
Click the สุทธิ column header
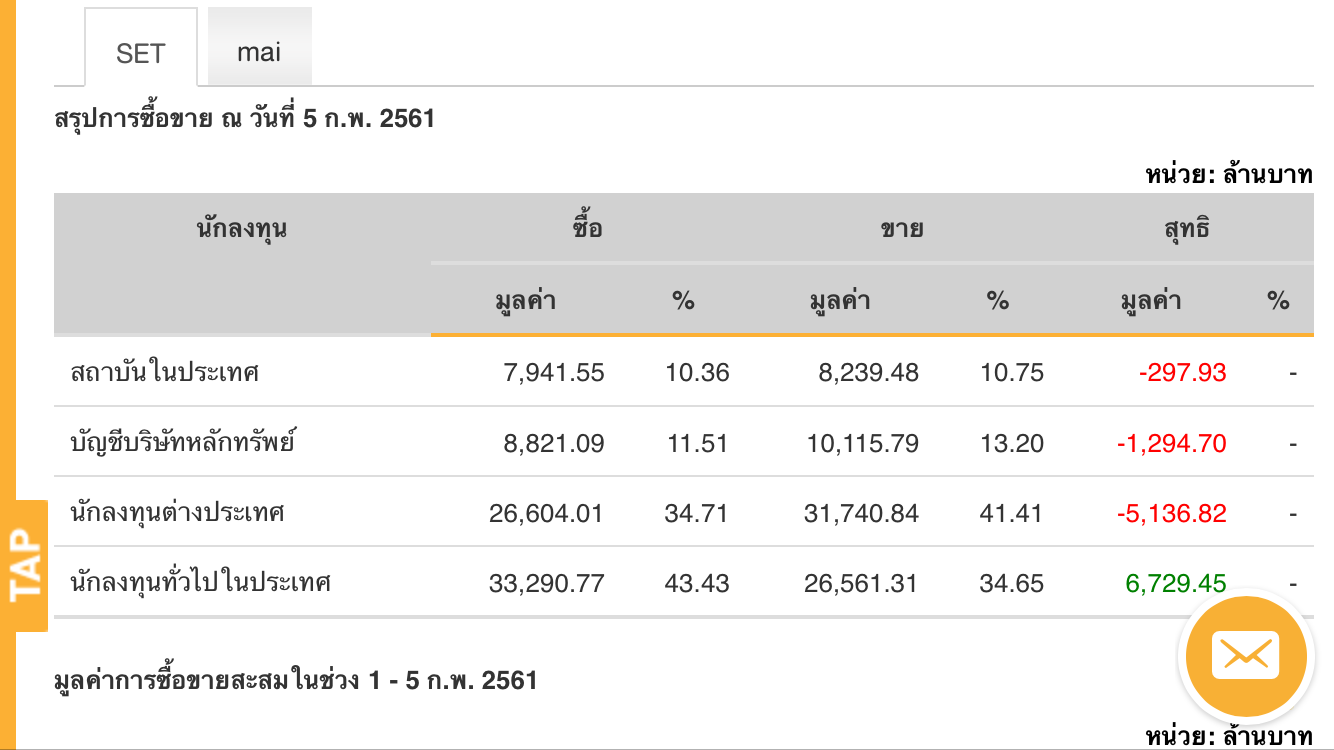click(1186, 228)
